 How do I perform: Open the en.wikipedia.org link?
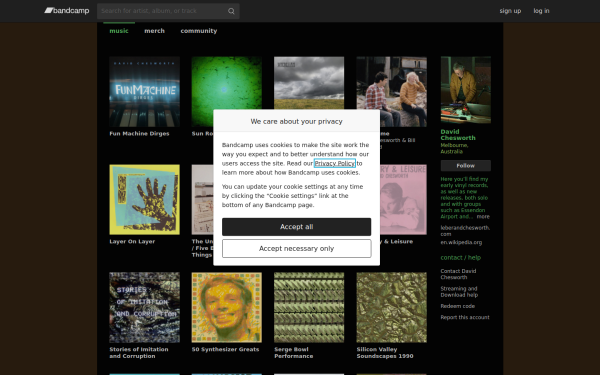coord(461,242)
